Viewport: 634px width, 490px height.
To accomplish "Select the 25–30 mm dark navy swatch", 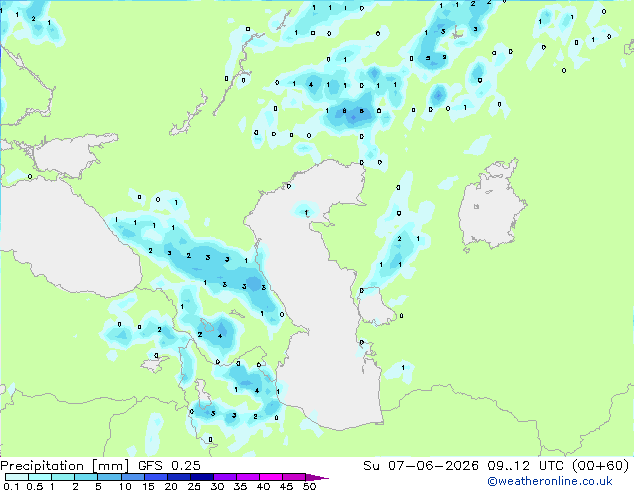I will pyautogui.click(x=202, y=477).
